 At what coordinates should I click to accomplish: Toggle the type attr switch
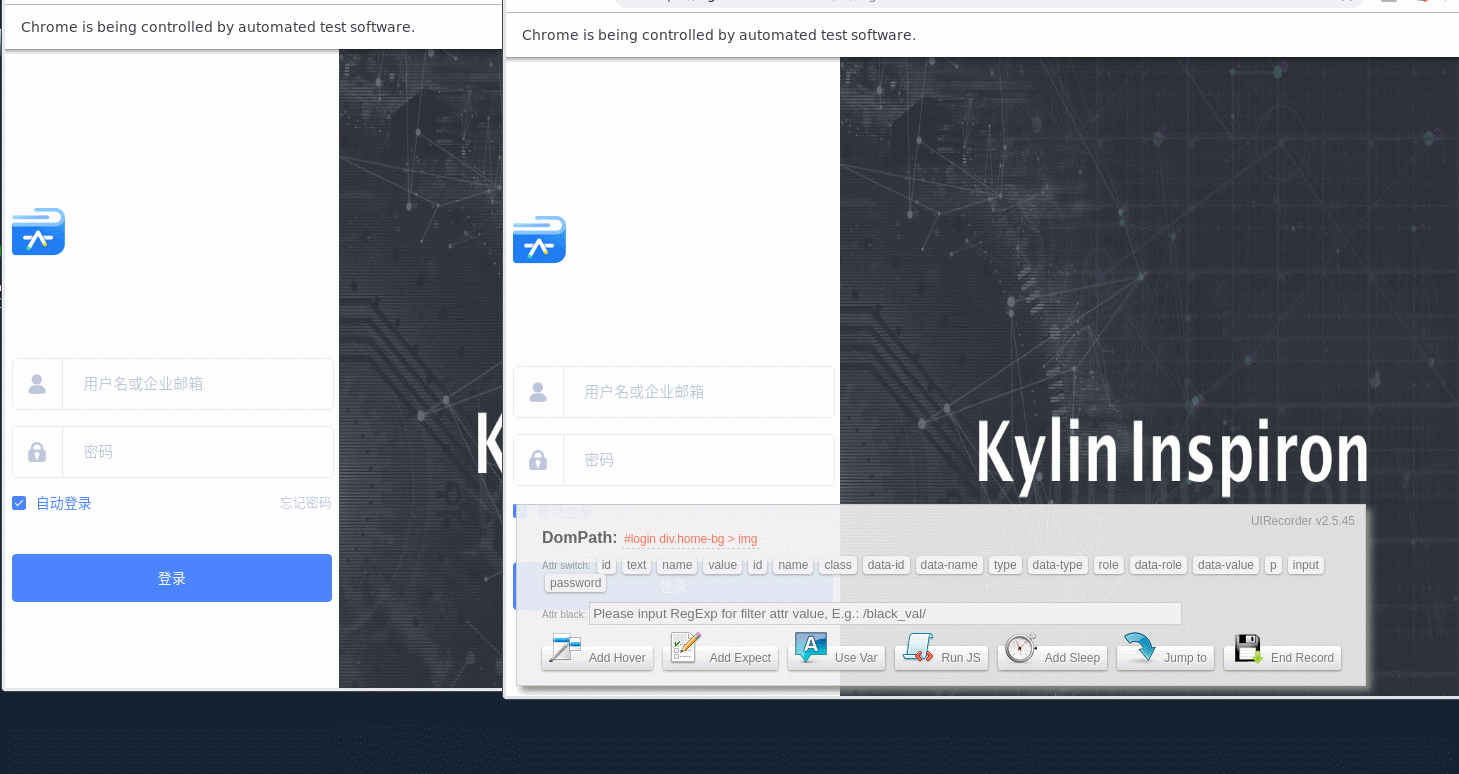click(1005, 565)
